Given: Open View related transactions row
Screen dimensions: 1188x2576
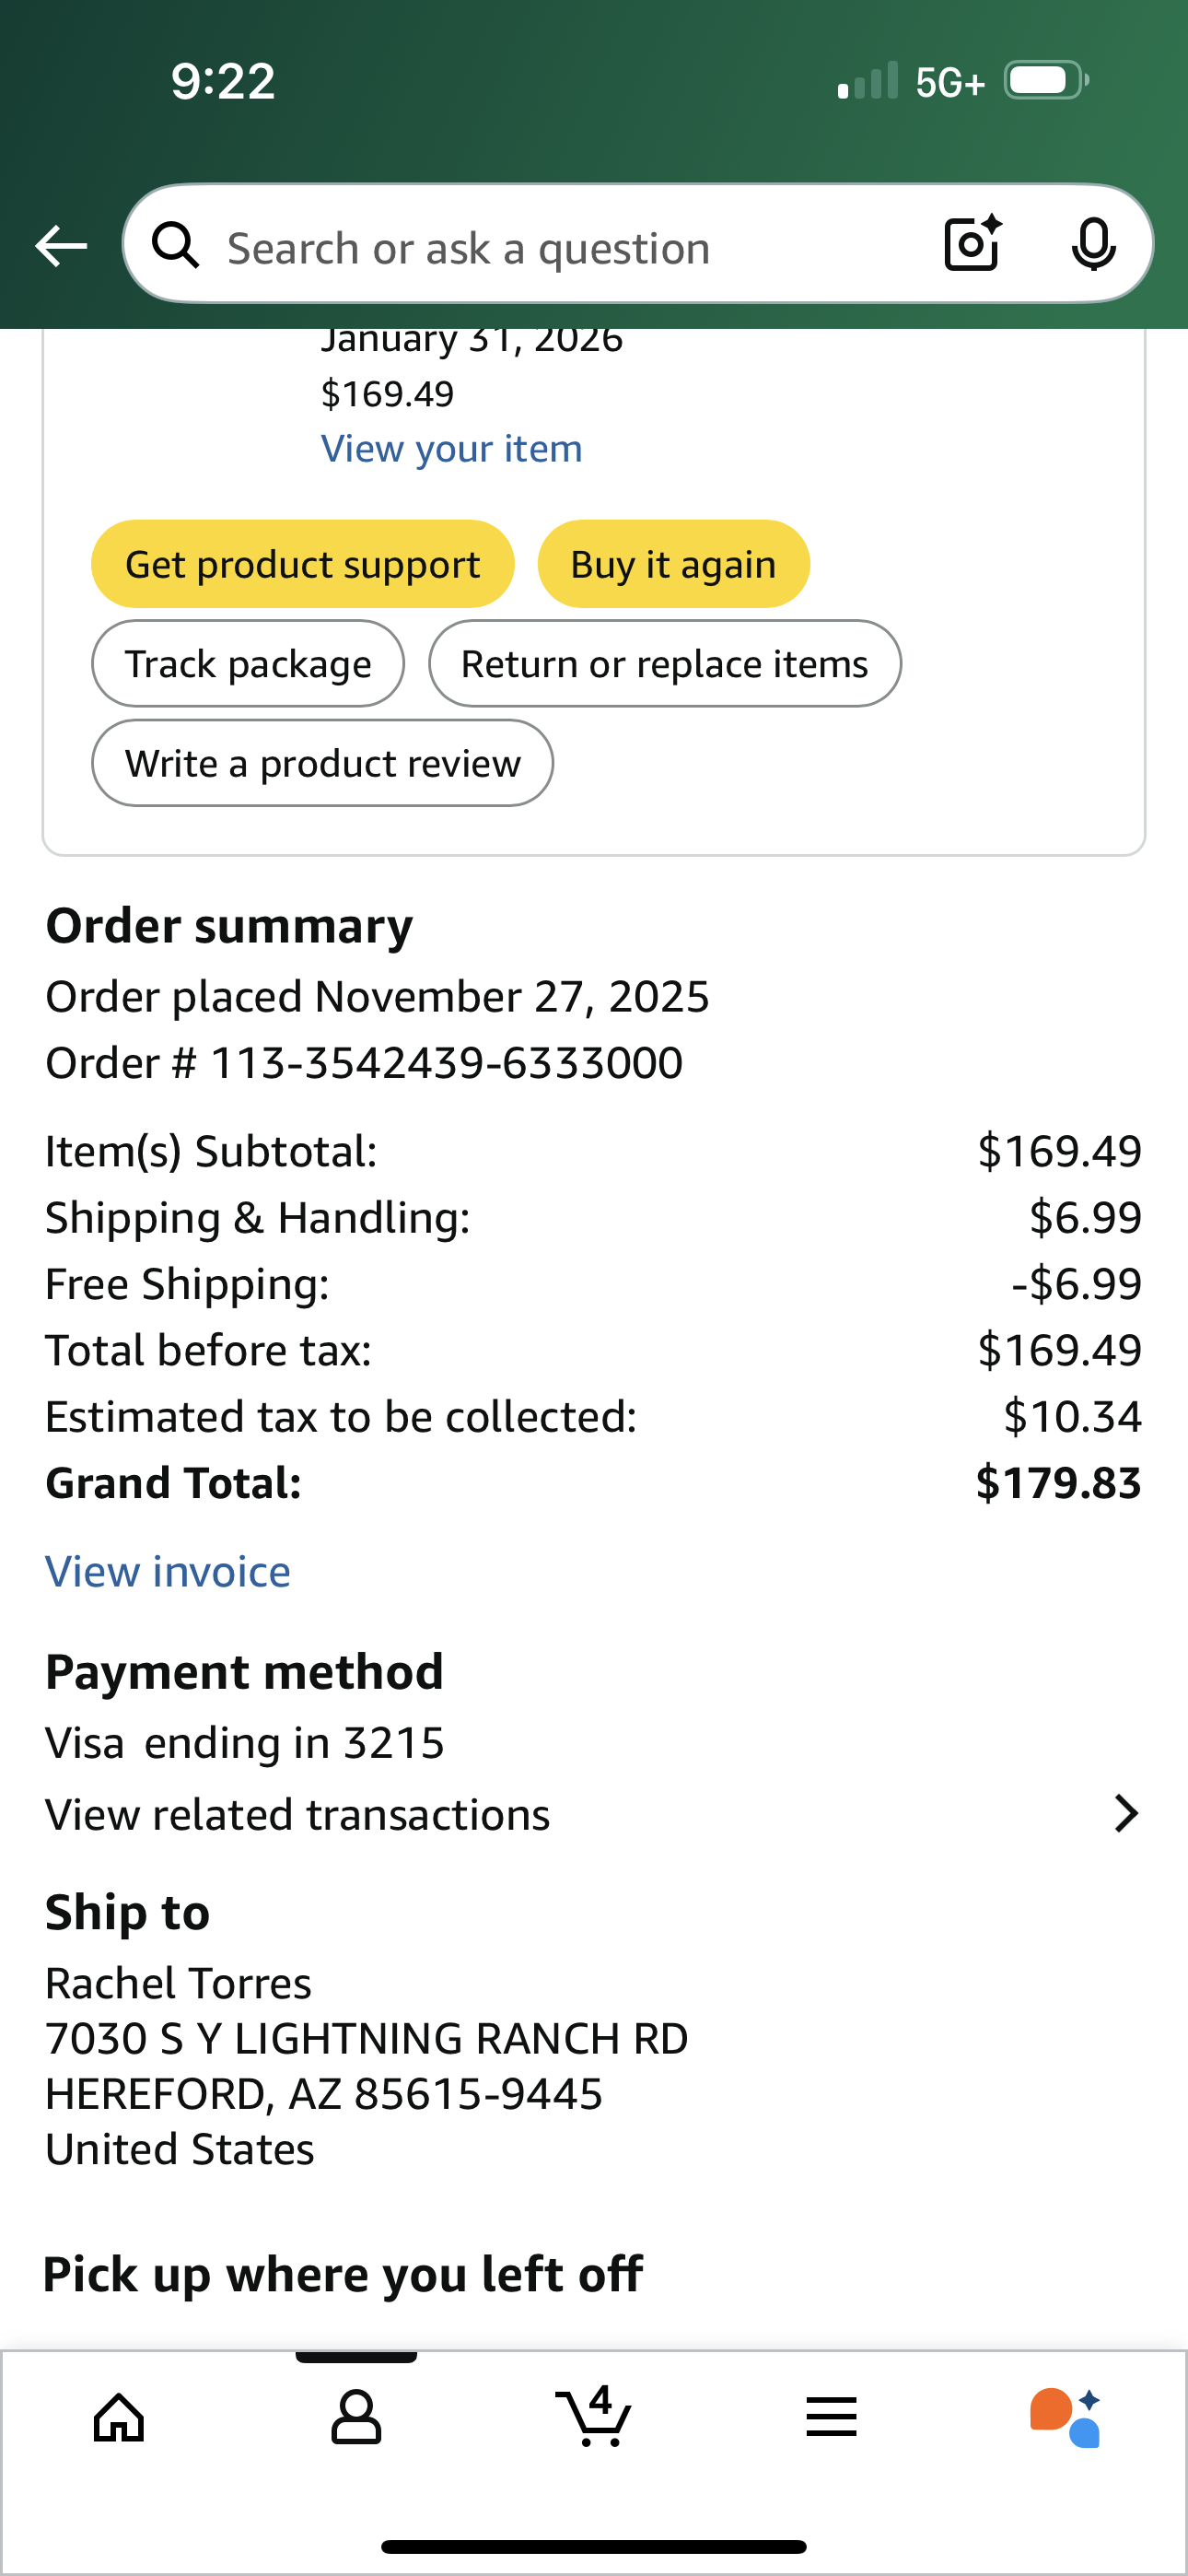Looking at the screenshot, I should click(594, 1814).
